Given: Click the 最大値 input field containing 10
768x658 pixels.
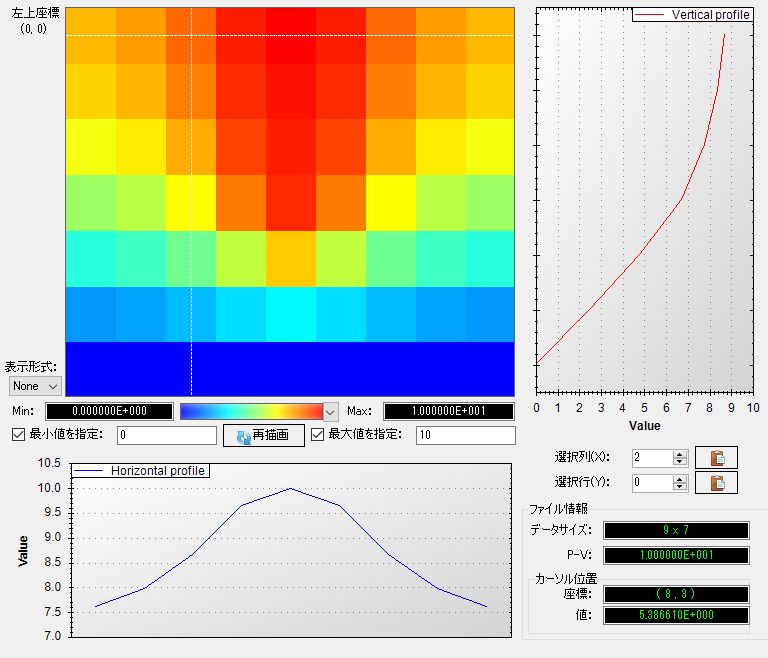Looking at the screenshot, I should click(466, 435).
